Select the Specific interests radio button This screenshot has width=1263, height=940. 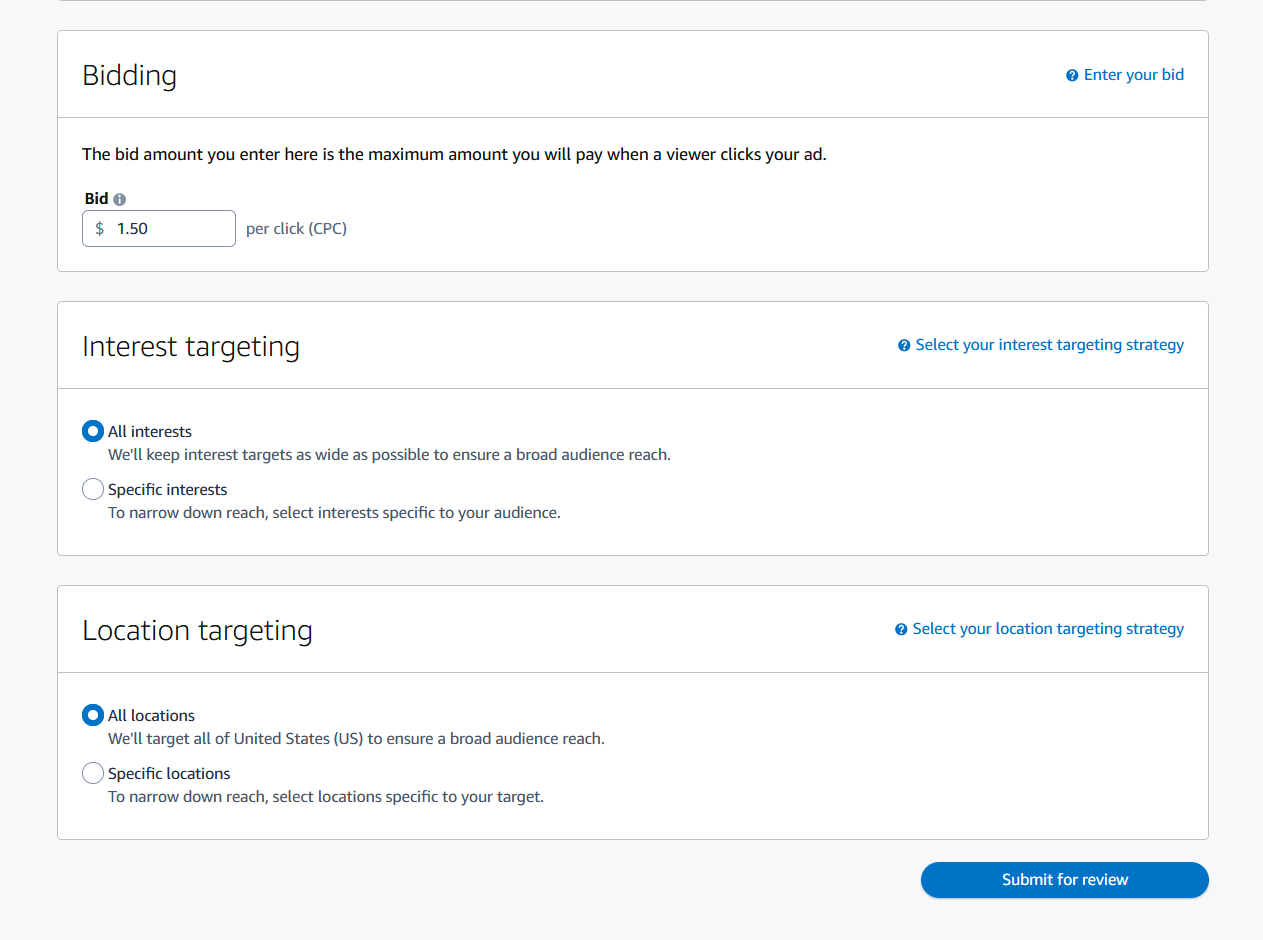coord(92,489)
